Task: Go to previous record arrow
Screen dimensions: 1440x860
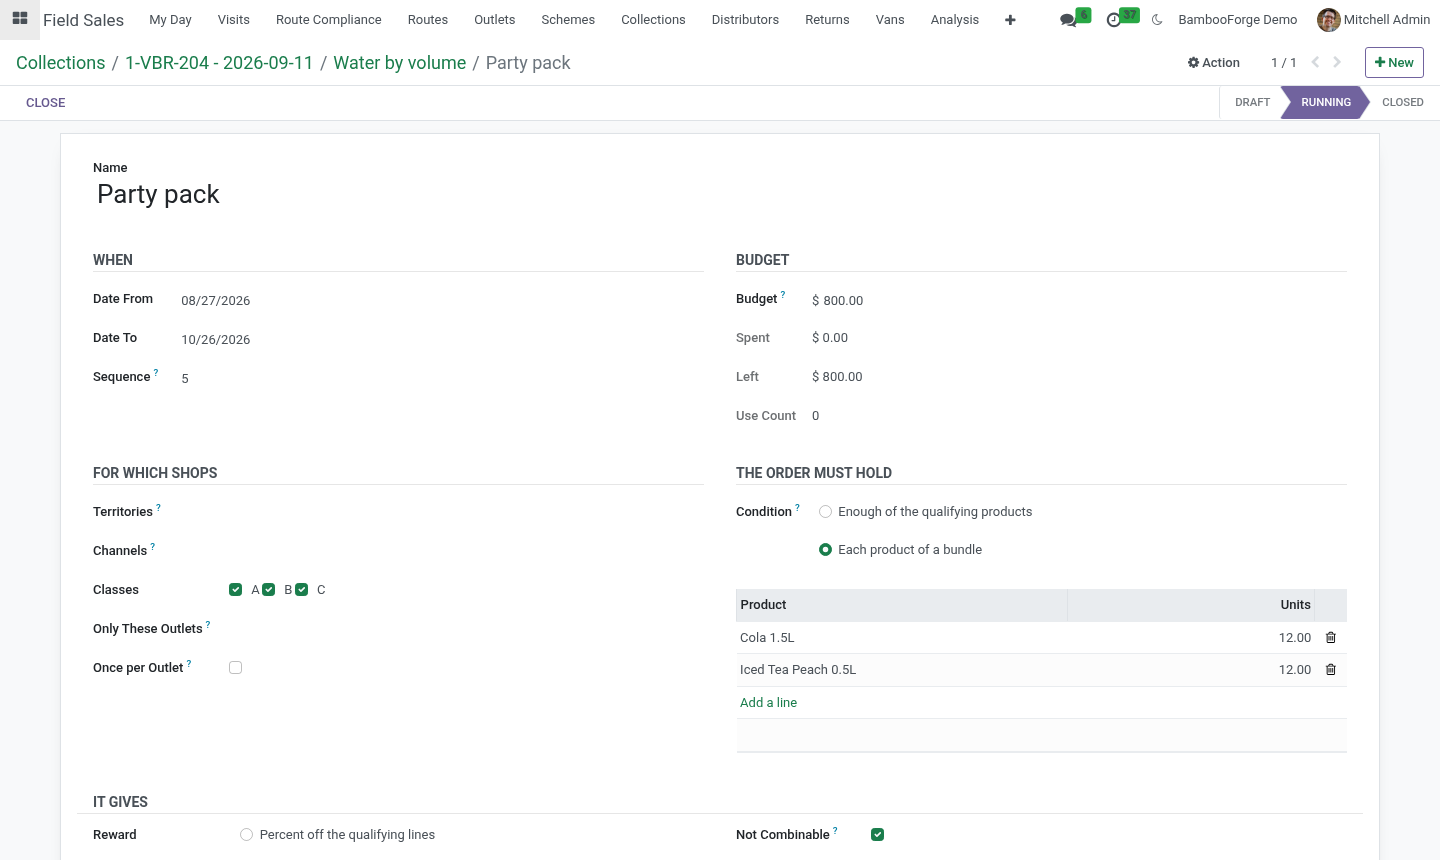Action: (1315, 62)
